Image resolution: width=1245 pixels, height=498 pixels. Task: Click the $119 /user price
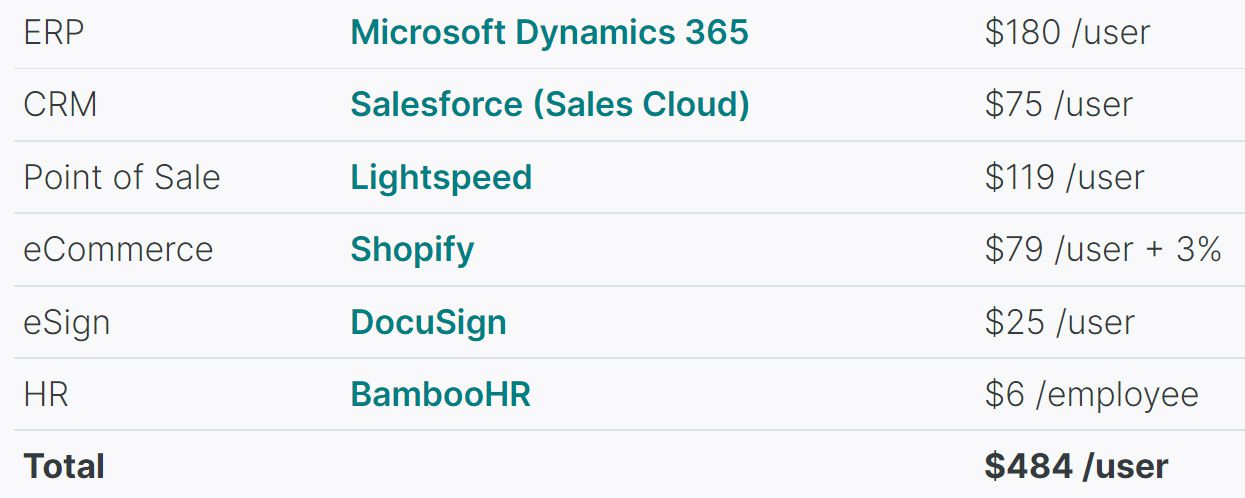point(1064,177)
